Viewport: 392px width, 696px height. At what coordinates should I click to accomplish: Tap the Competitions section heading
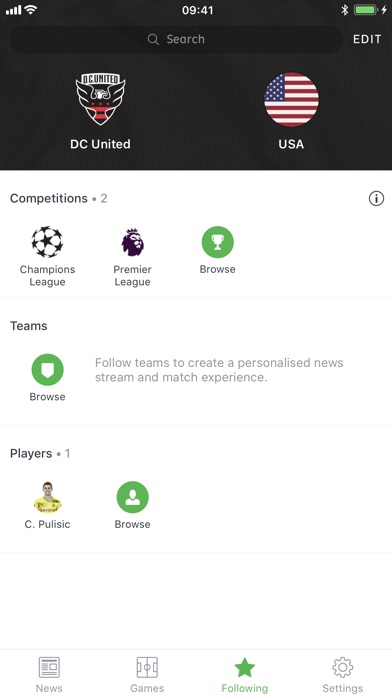[49, 198]
